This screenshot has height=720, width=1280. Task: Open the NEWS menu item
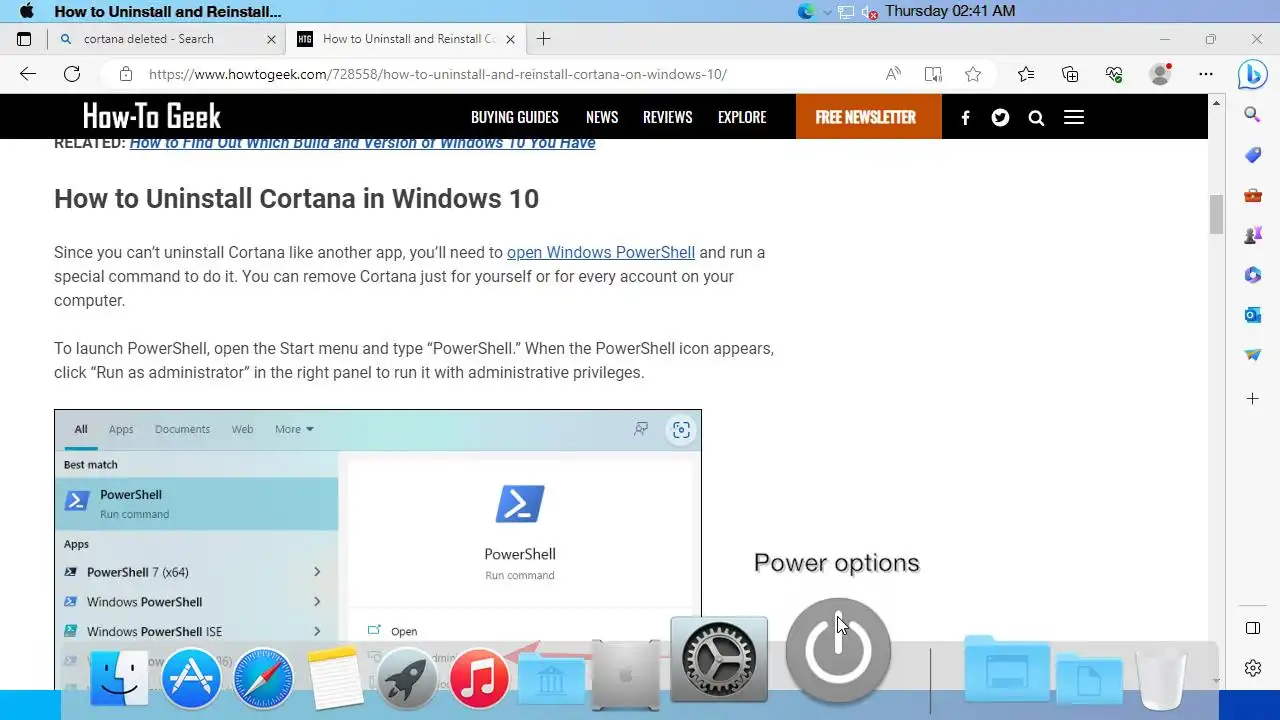[x=602, y=117]
